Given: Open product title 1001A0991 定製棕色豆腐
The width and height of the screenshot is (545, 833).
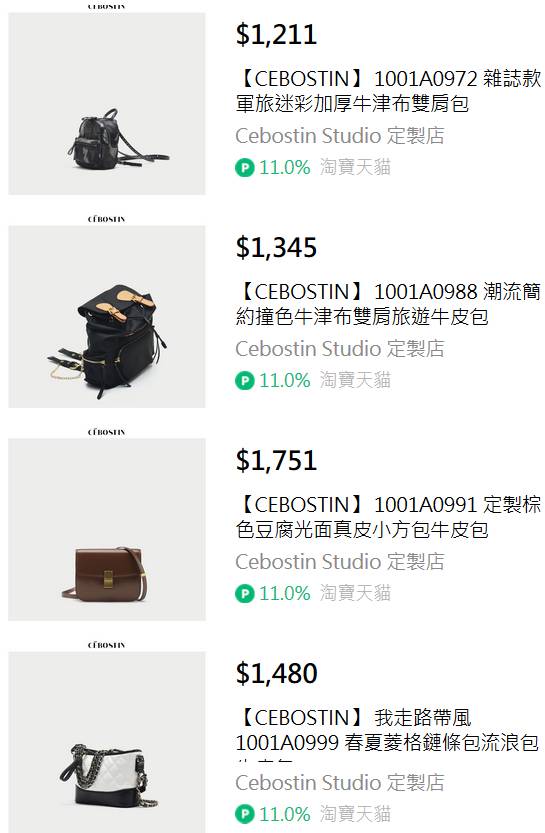Looking at the screenshot, I should coord(388,517).
